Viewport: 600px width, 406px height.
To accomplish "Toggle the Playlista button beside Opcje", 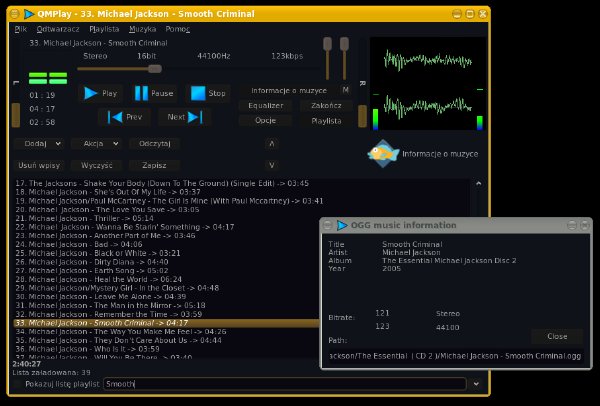I will coord(326,121).
